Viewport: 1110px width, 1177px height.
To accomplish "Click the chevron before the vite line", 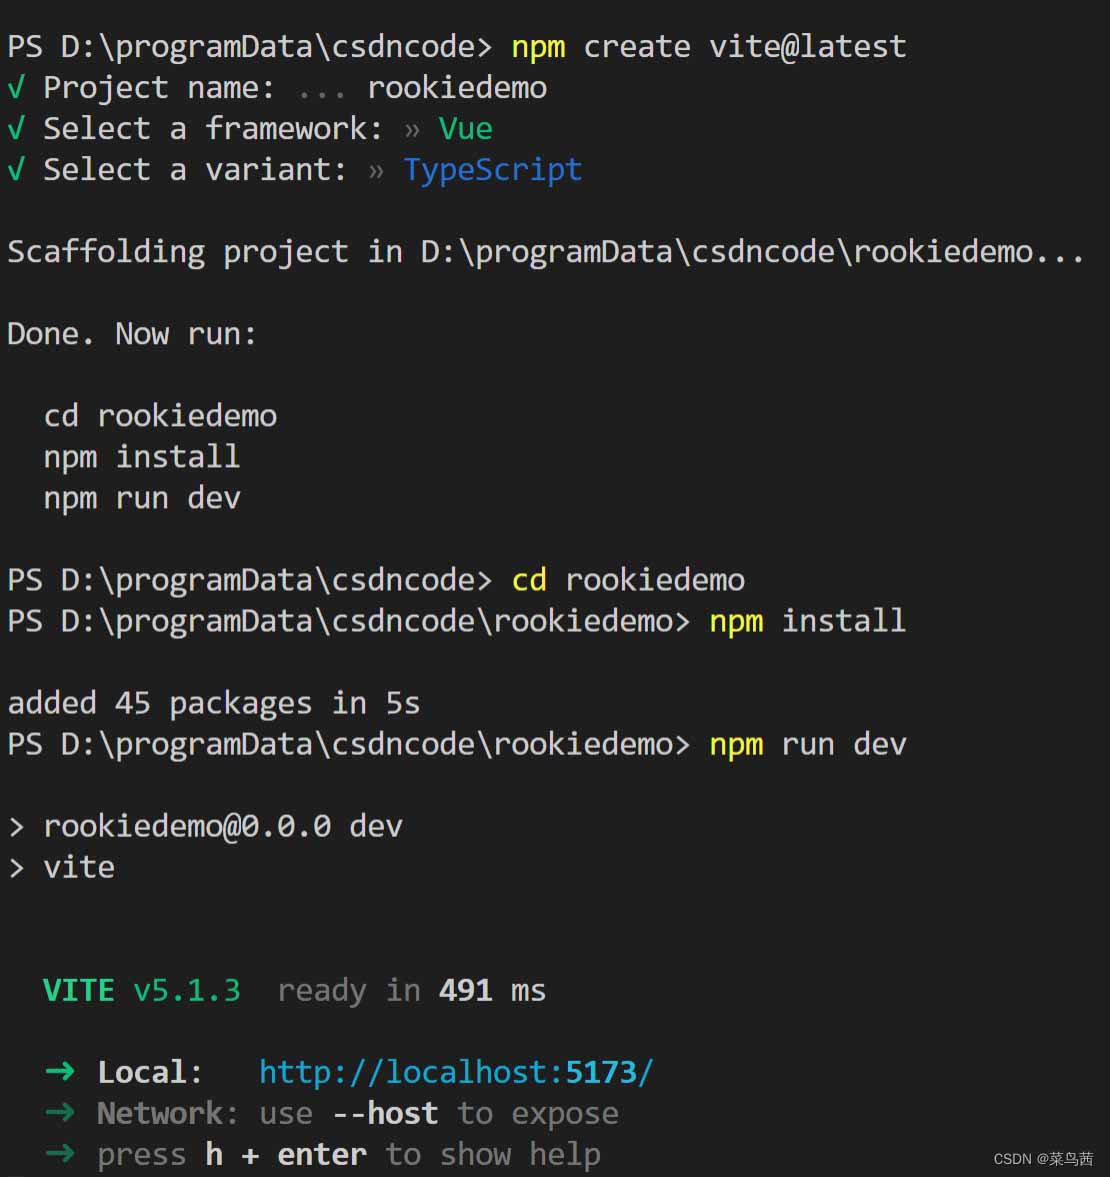I will click(x=17, y=868).
